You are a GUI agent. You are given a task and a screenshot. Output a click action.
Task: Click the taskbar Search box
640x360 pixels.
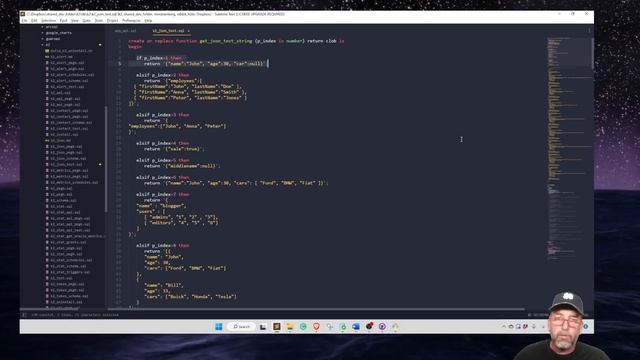click(242, 327)
